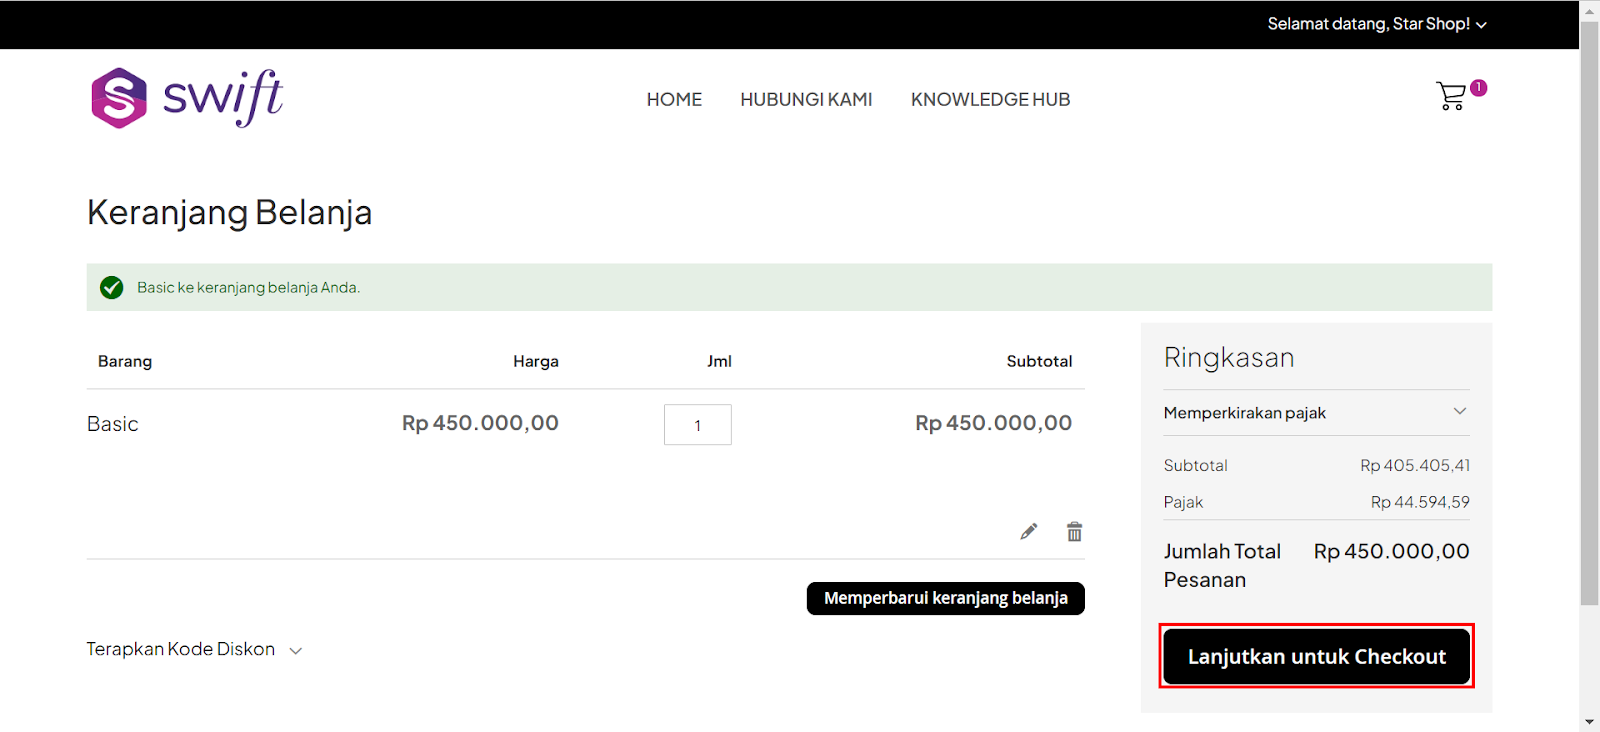The height and width of the screenshot is (732, 1600).
Task: Click the Subtotal column header
Action: click(x=1039, y=361)
